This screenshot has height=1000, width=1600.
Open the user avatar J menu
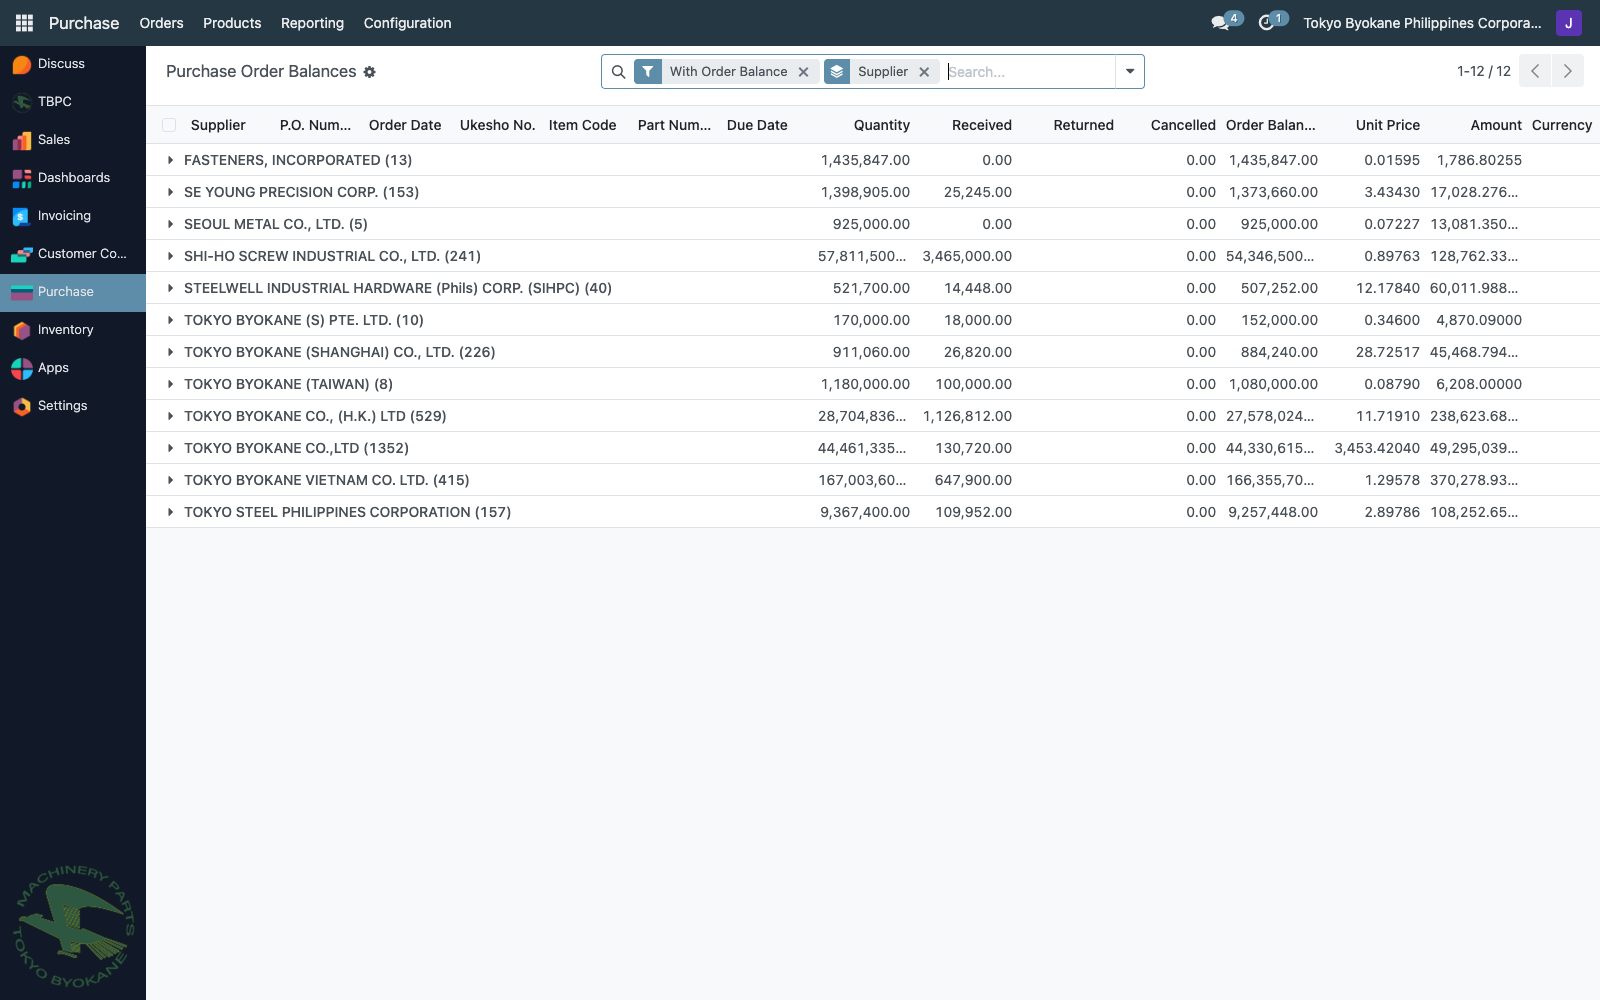pyautogui.click(x=1568, y=23)
